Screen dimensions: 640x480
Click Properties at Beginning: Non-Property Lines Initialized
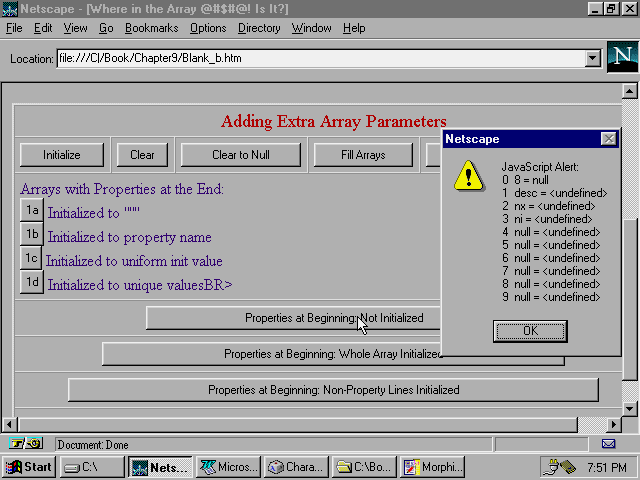pyautogui.click(x=333, y=390)
